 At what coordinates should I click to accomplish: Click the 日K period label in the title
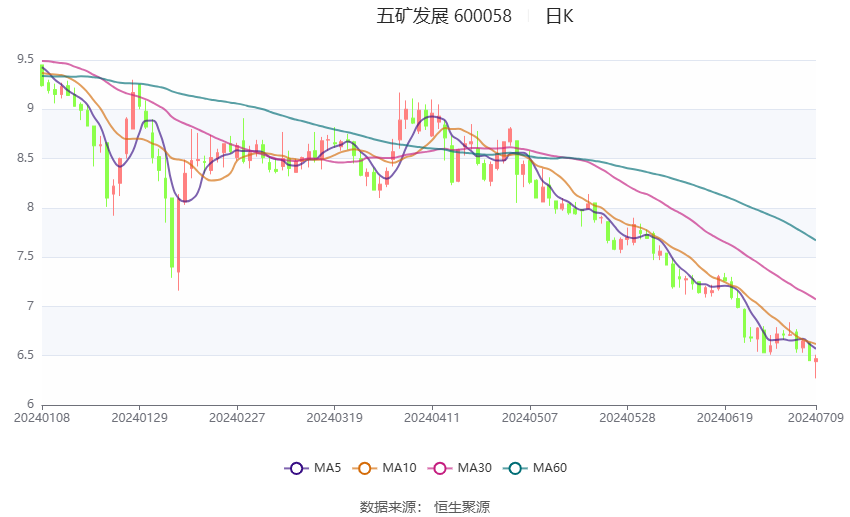559,16
